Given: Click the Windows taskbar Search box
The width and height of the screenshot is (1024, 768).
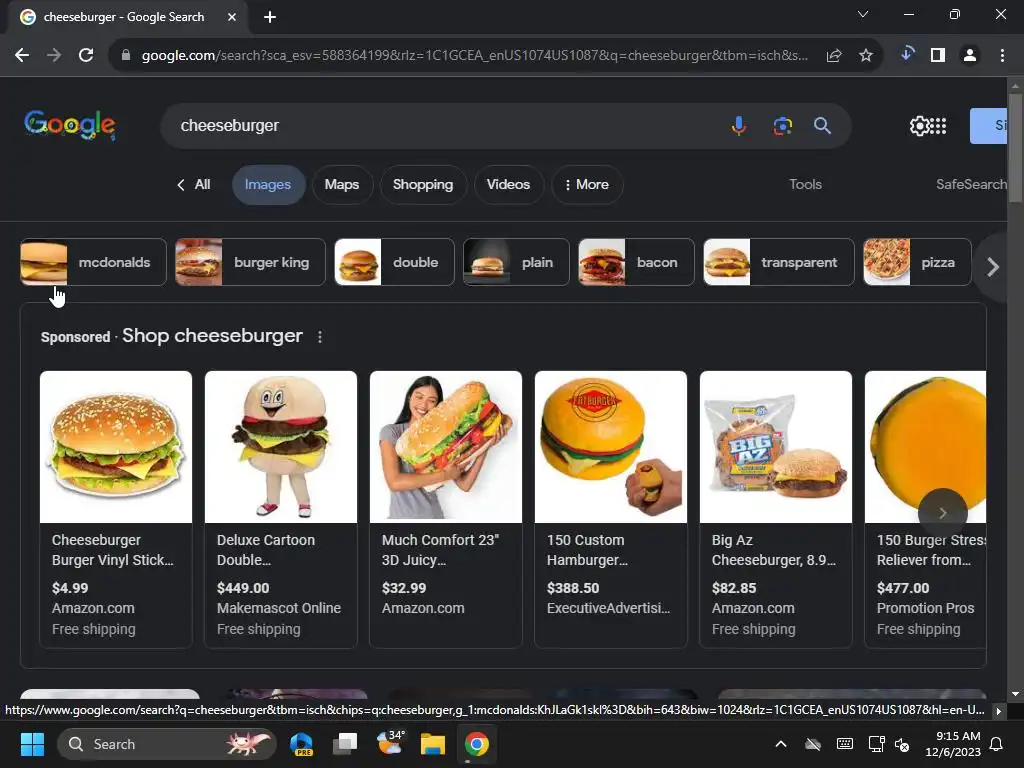Looking at the screenshot, I should 167,744.
